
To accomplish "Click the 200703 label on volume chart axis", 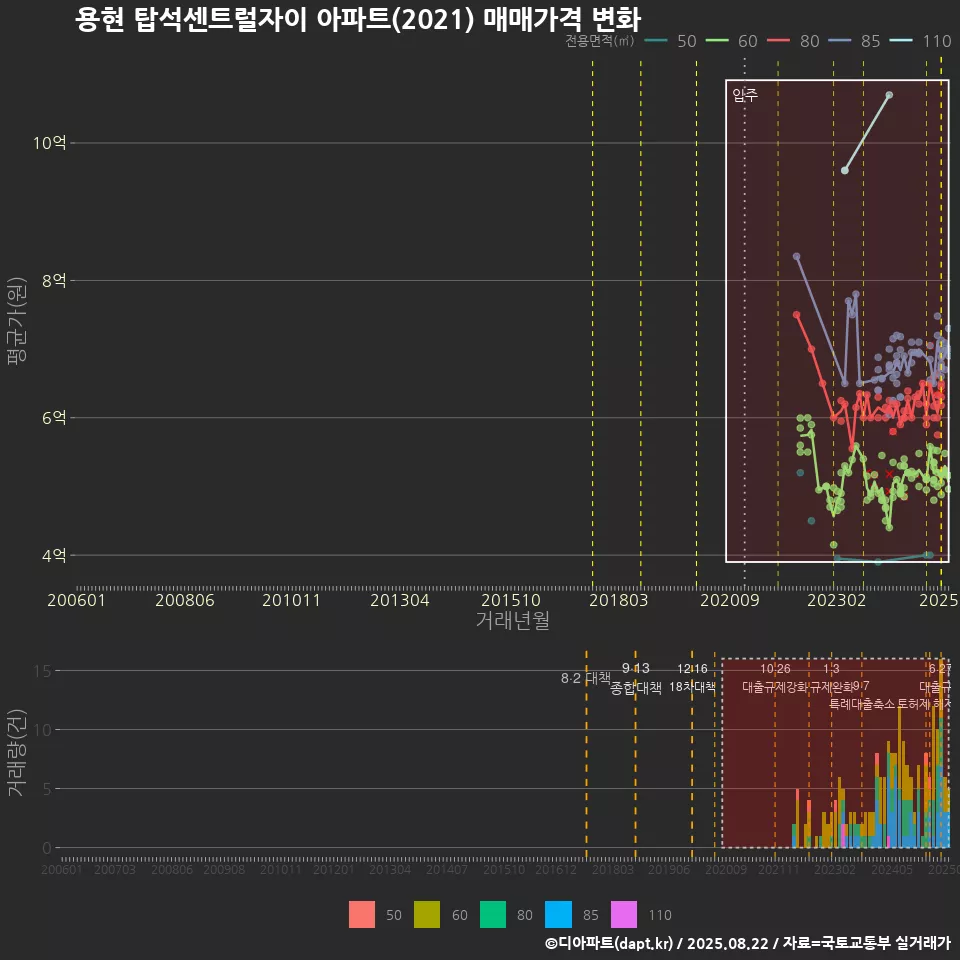I will (114, 869).
